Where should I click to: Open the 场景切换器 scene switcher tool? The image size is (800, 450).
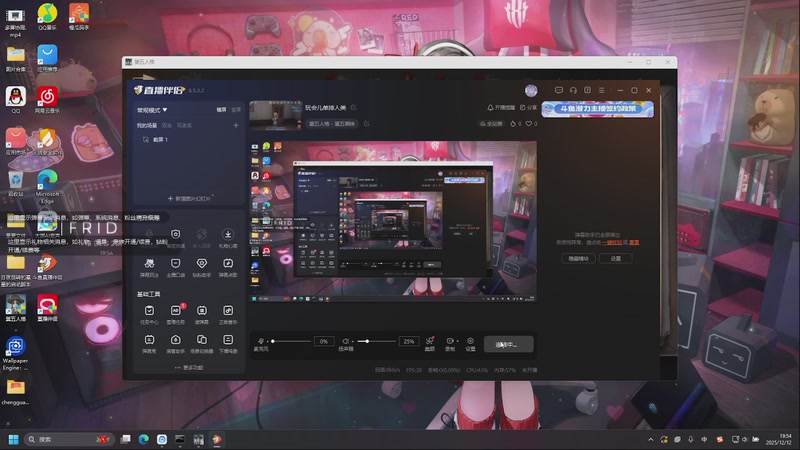202,343
